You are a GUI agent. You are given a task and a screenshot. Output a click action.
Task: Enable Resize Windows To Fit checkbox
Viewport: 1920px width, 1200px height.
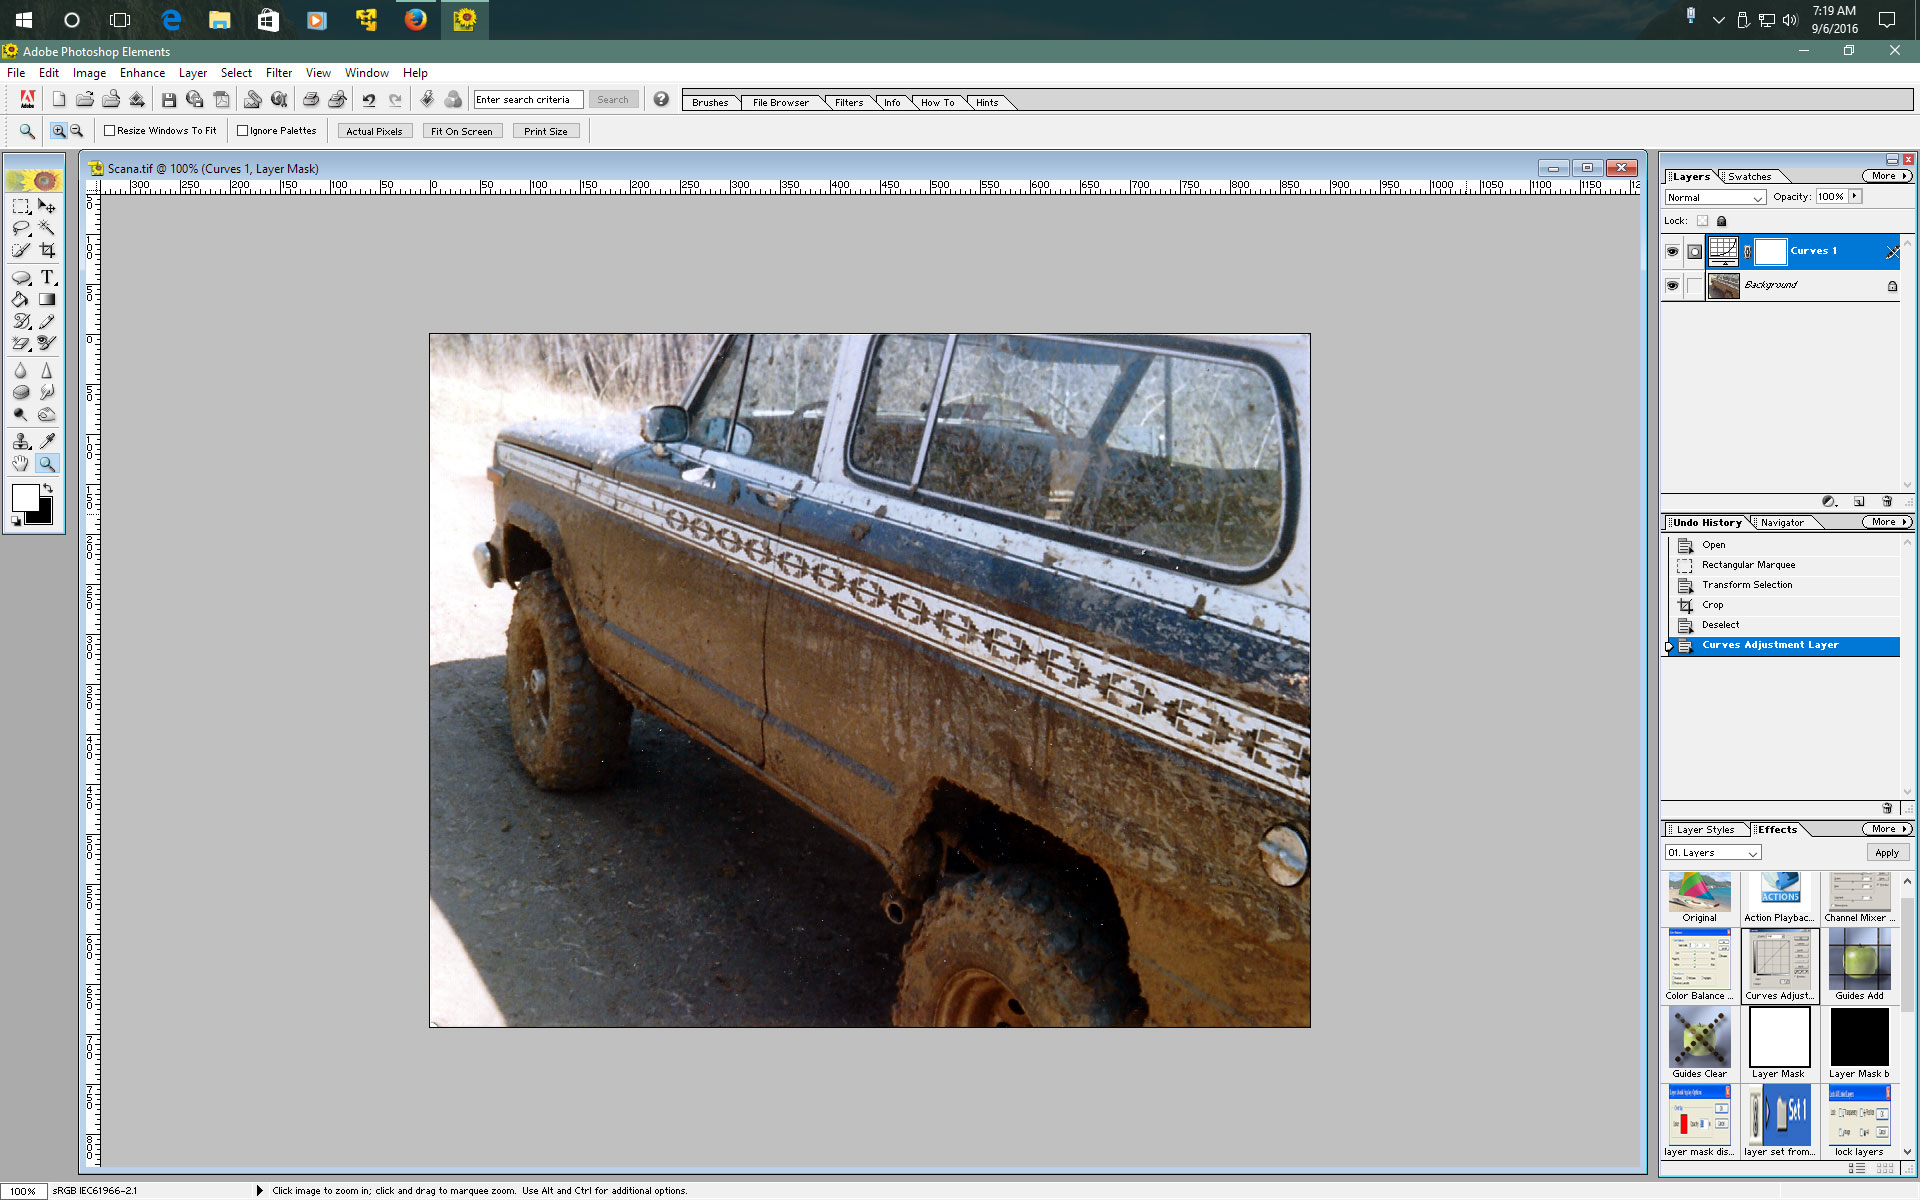111,130
